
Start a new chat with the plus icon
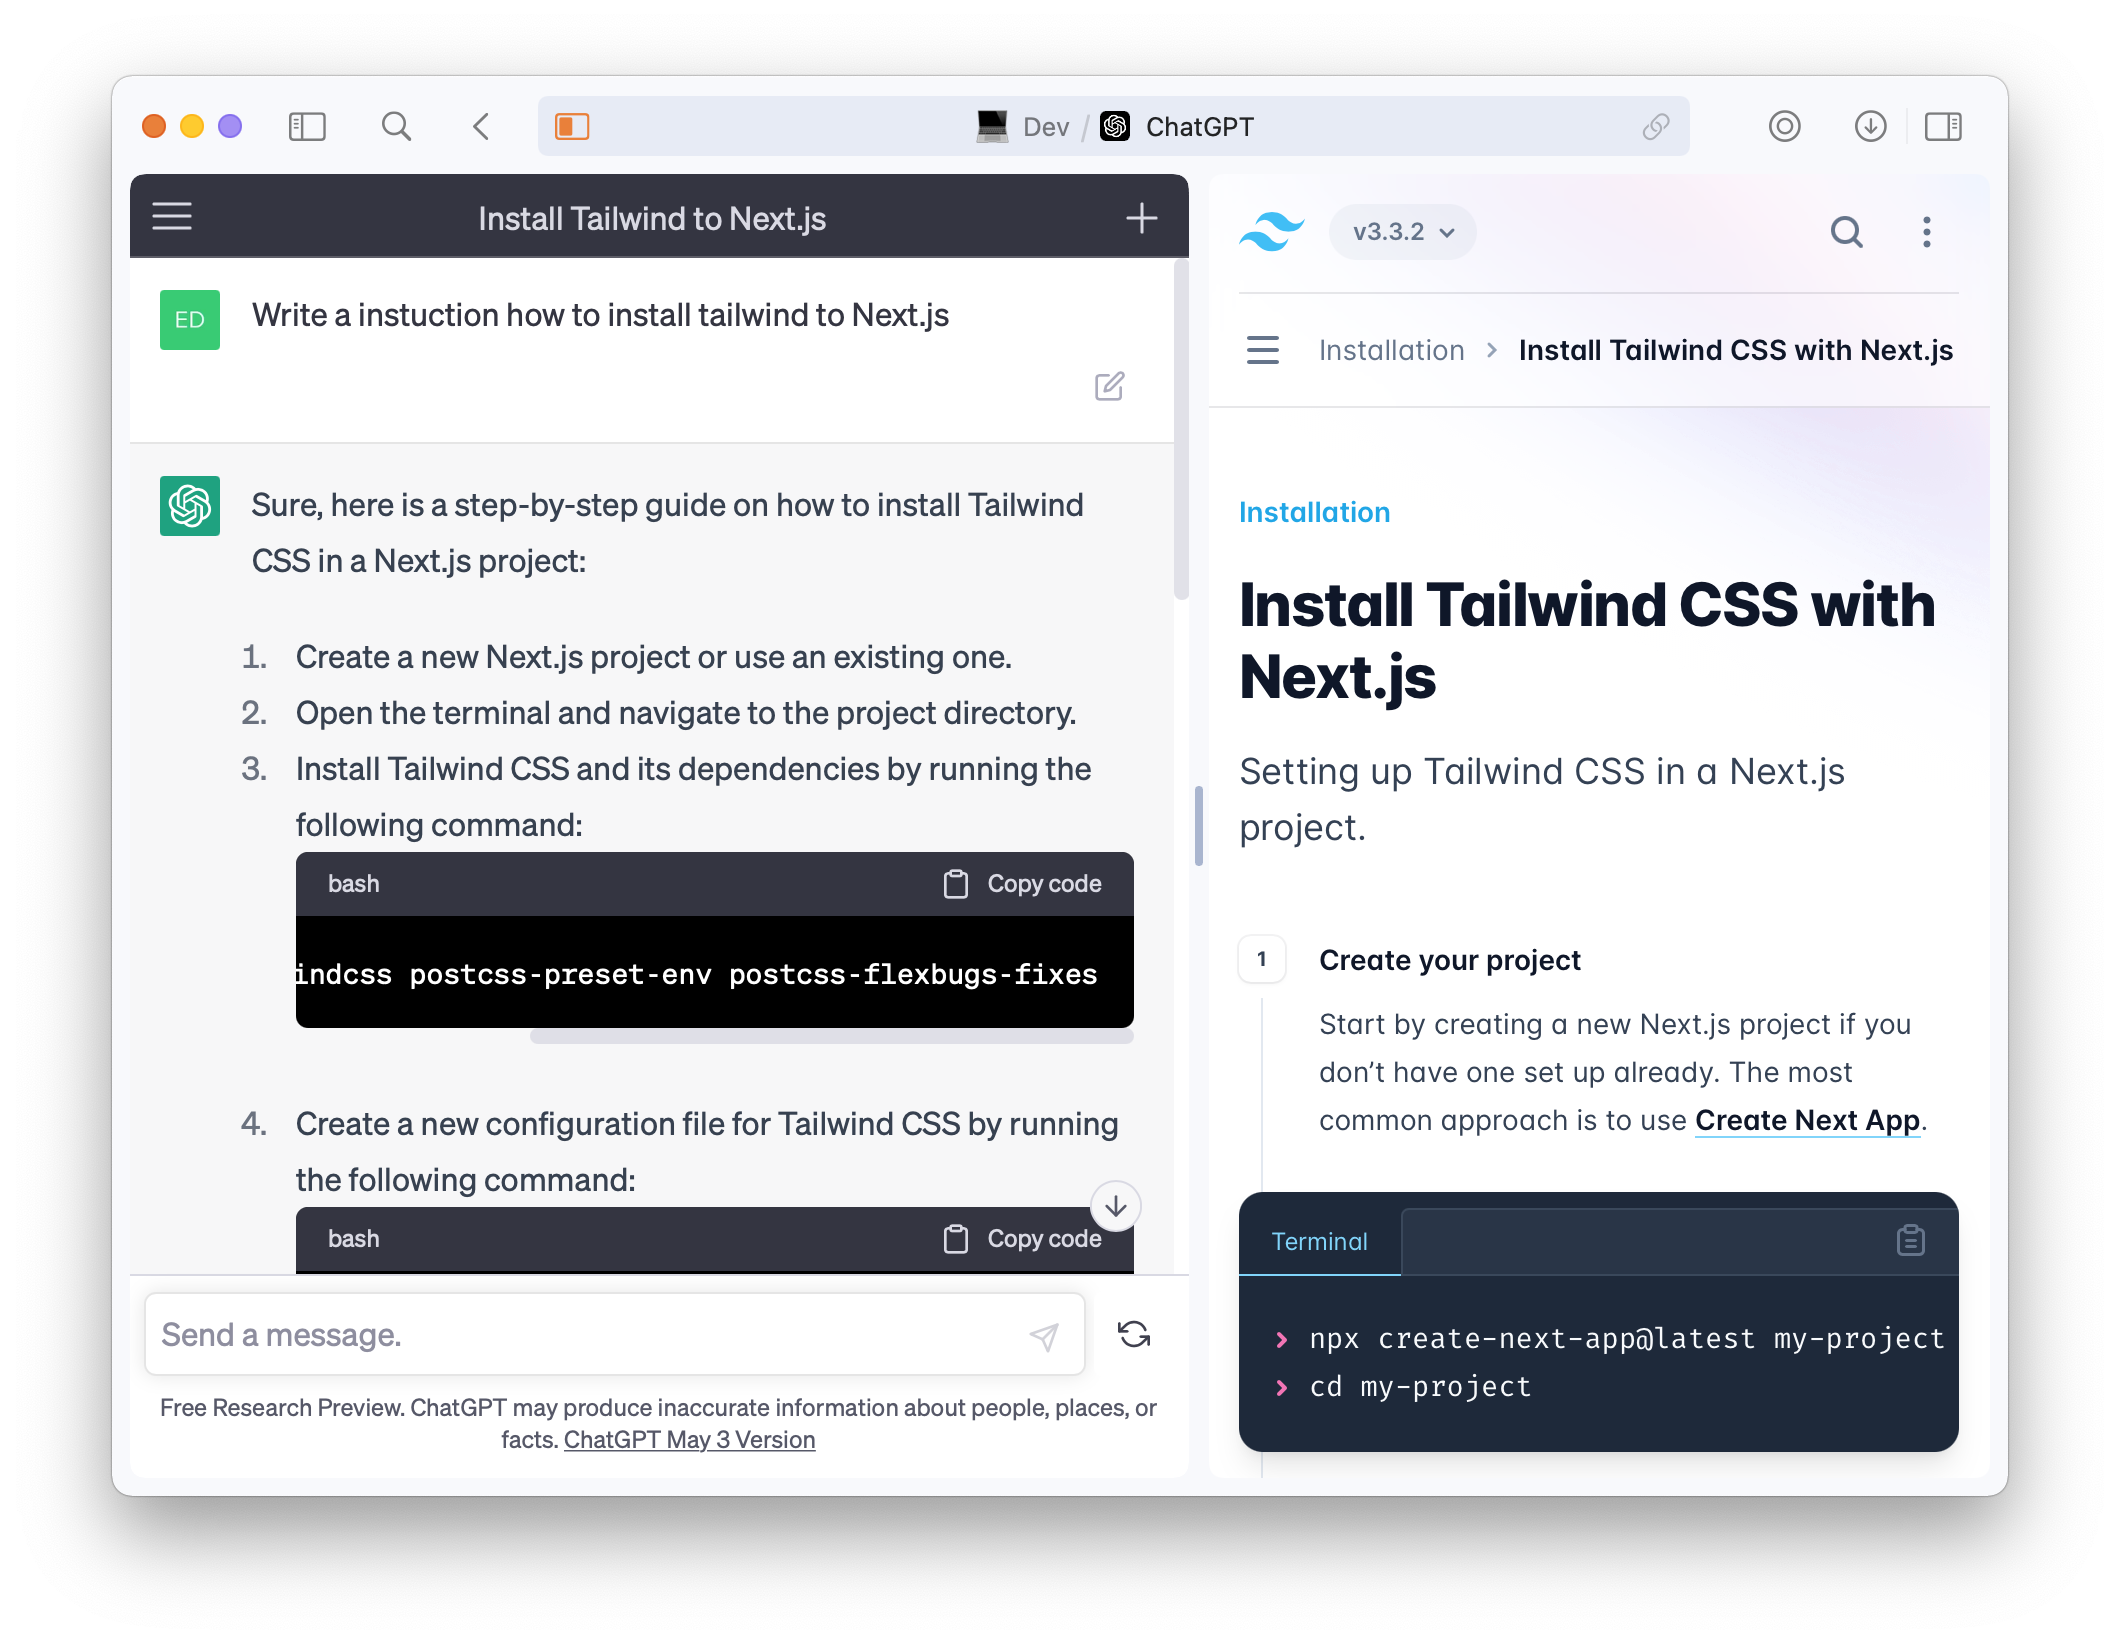point(1141,218)
